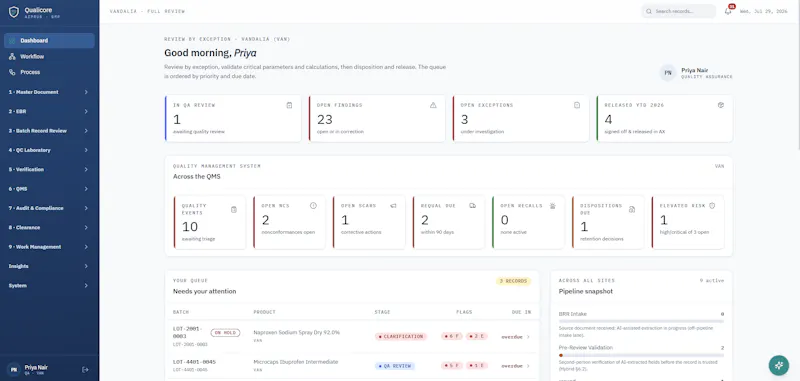Click the Elevated Risk shield icon
Viewport: 800px width, 381px height.
pyautogui.click(x=712, y=206)
